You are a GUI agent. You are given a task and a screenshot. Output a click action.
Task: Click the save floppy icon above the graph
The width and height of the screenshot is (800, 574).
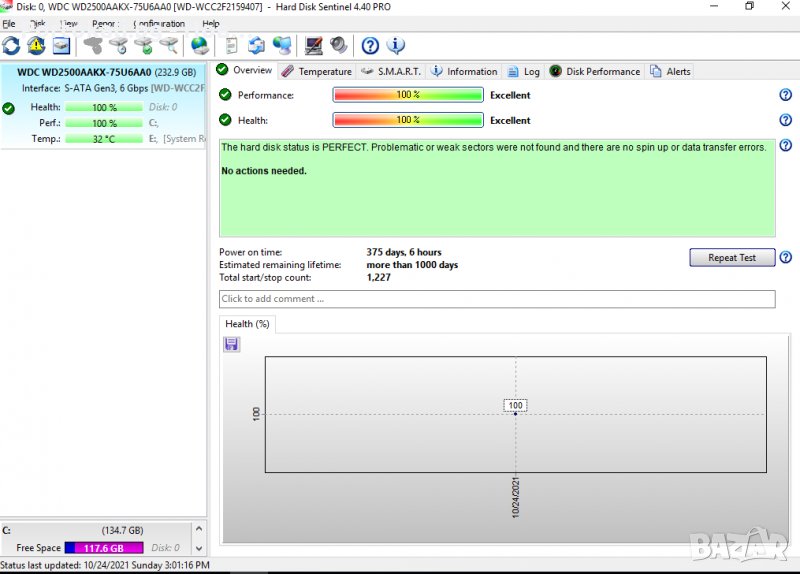(231, 344)
